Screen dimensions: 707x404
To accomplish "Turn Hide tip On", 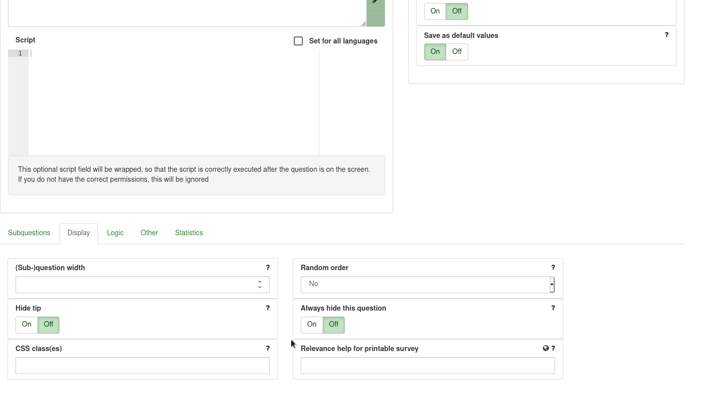I will pyautogui.click(x=27, y=324).
